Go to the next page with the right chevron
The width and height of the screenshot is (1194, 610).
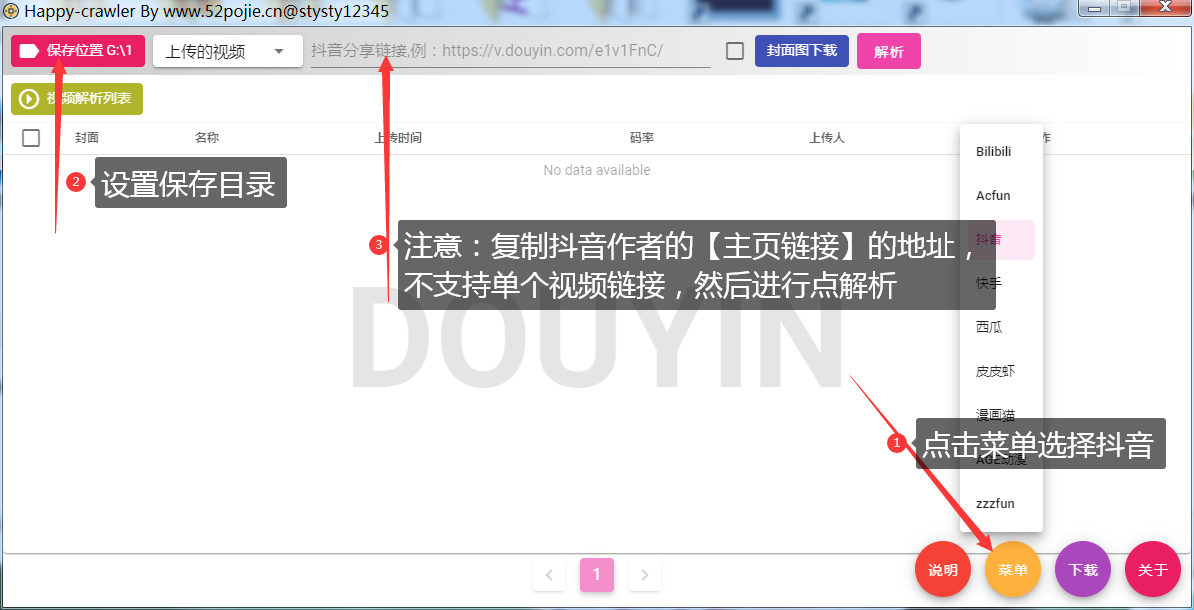tap(645, 575)
